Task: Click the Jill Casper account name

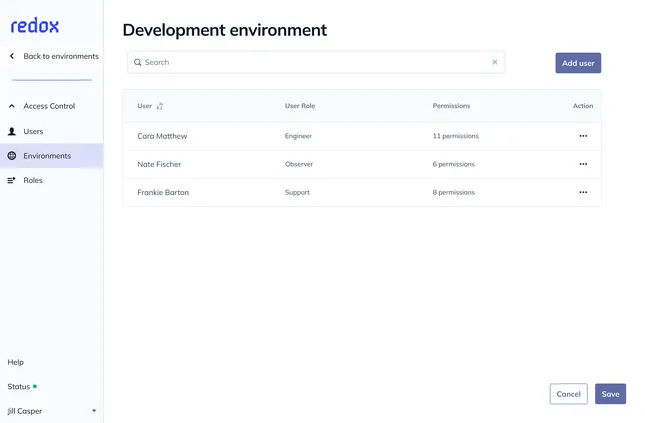Action: [25, 411]
